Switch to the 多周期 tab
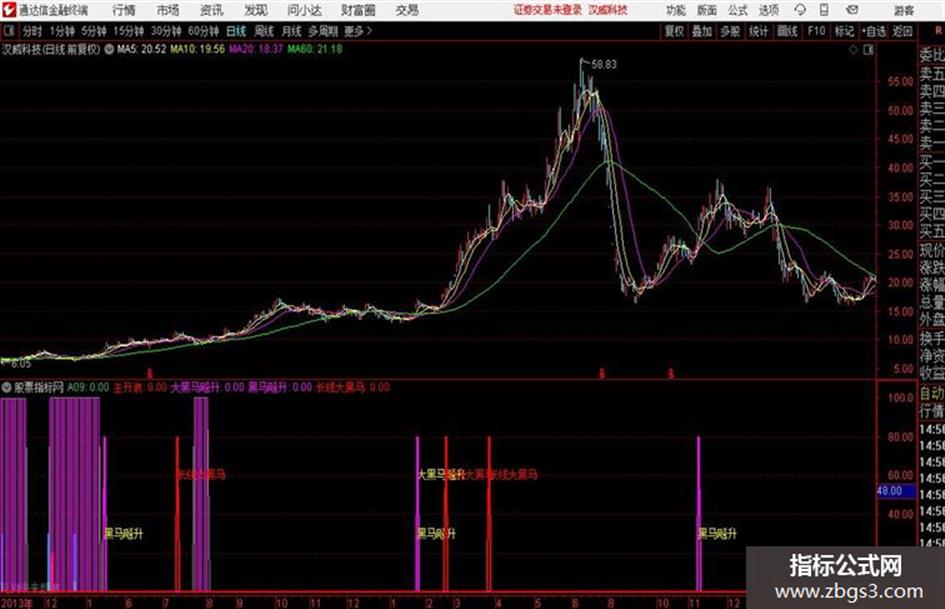This screenshot has width=945, height=609. (x=322, y=31)
